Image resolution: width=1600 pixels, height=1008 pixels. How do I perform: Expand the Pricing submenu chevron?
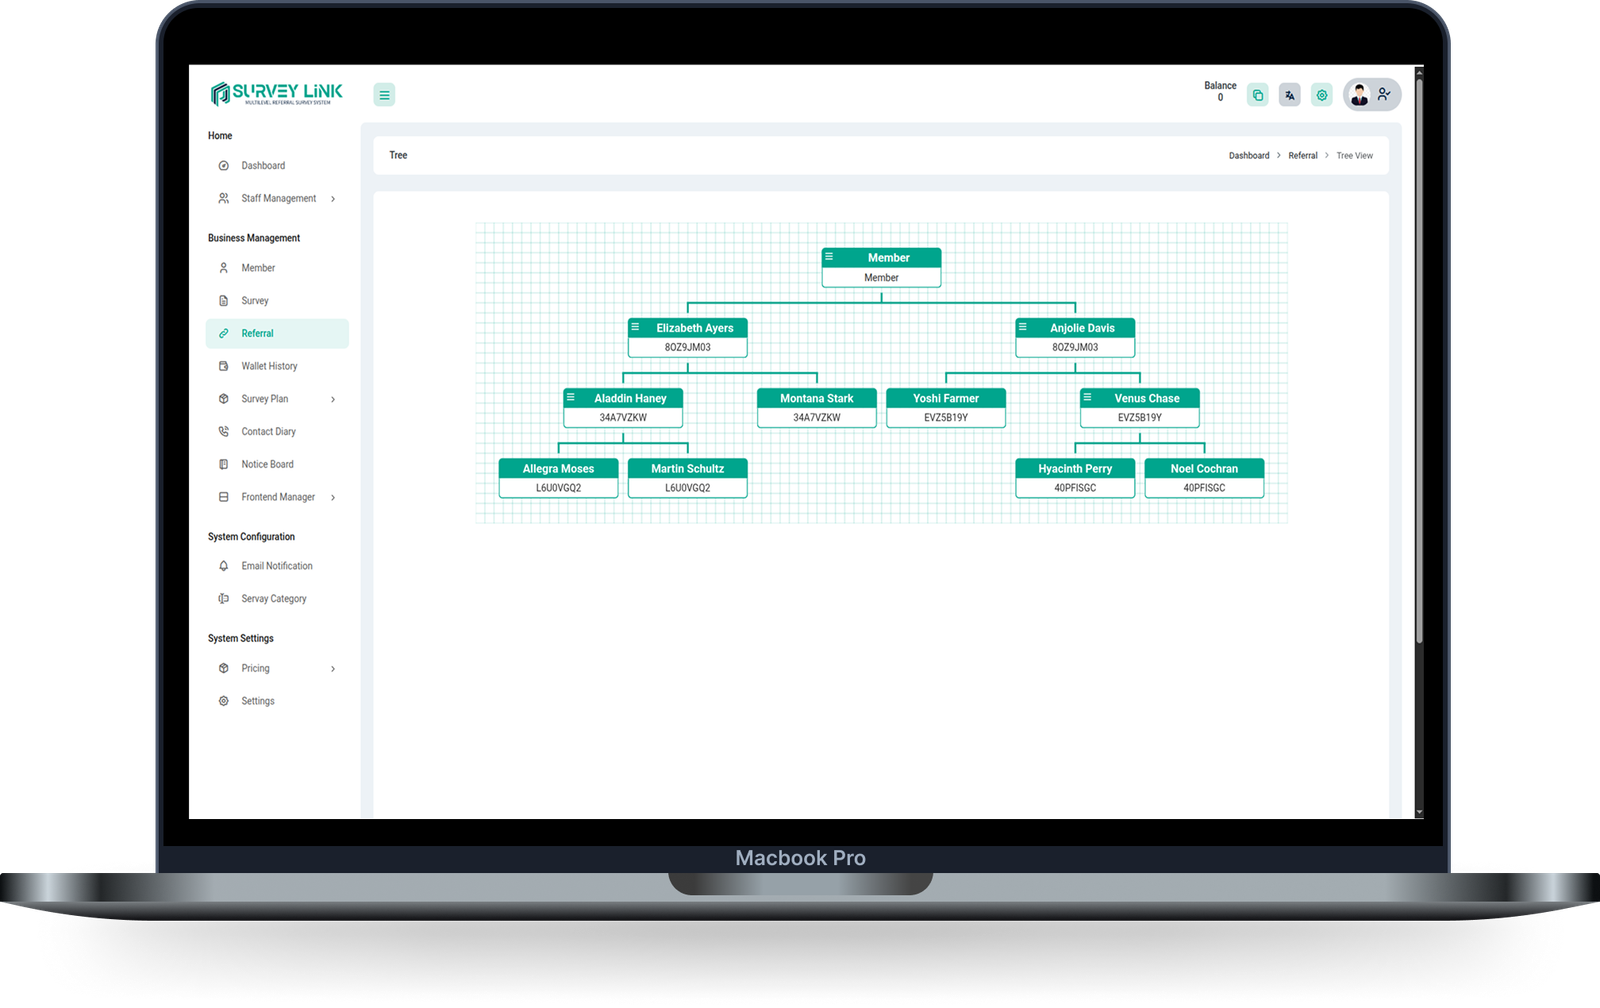[x=333, y=669]
